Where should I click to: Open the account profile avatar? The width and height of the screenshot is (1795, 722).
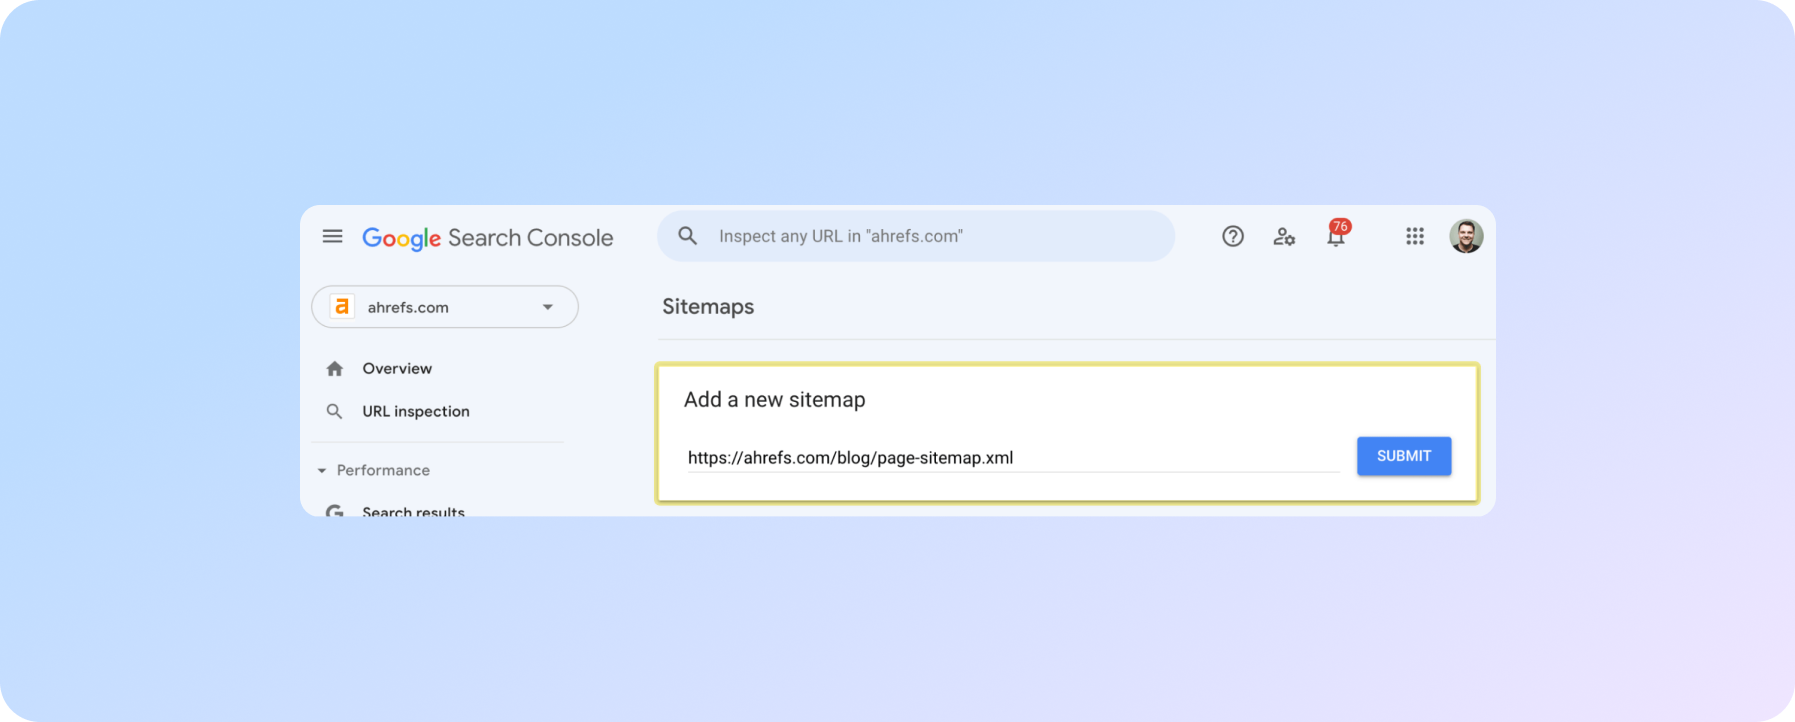[1466, 236]
